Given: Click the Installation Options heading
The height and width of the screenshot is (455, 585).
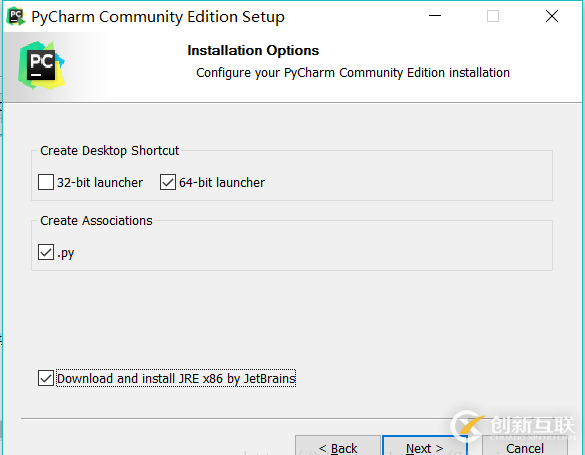Looking at the screenshot, I should coord(253,50).
